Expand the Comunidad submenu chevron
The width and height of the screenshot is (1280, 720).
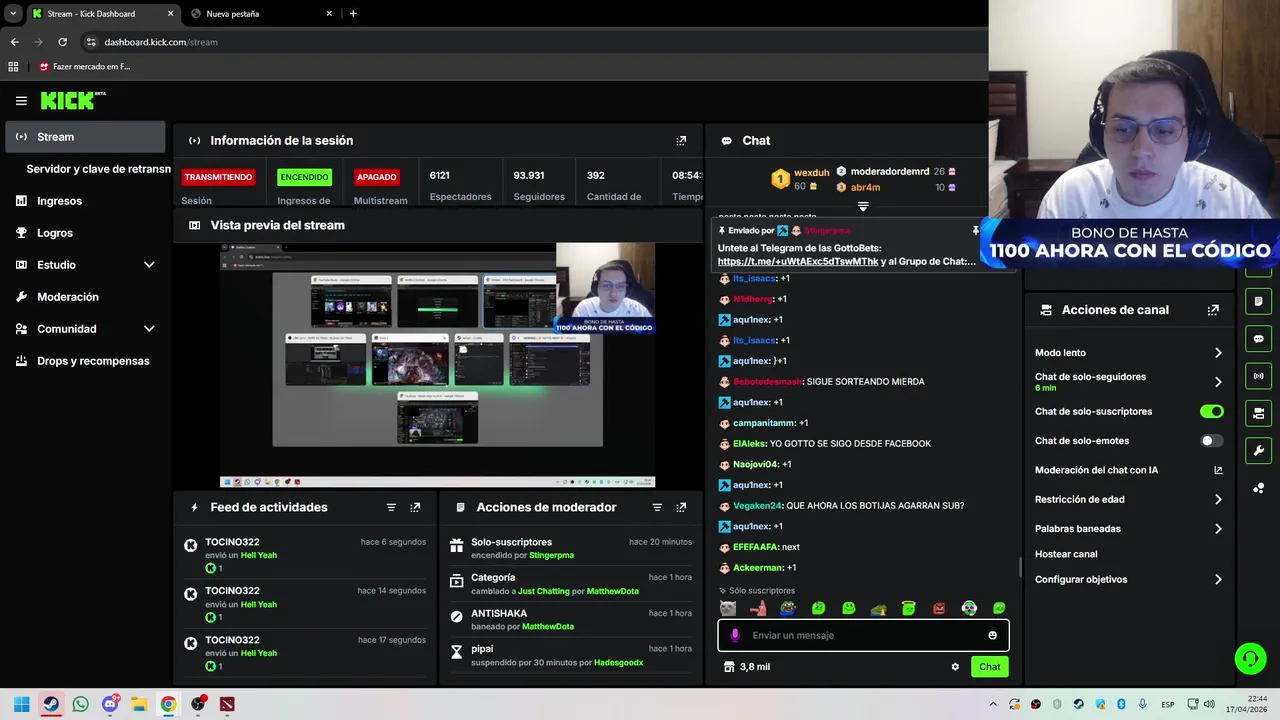pyautogui.click(x=149, y=329)
